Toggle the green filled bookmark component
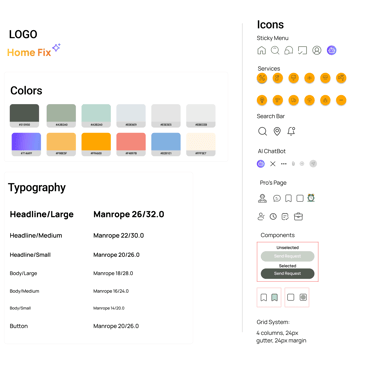The width and height of the screenshot is (375, 367). coord(274,297)
